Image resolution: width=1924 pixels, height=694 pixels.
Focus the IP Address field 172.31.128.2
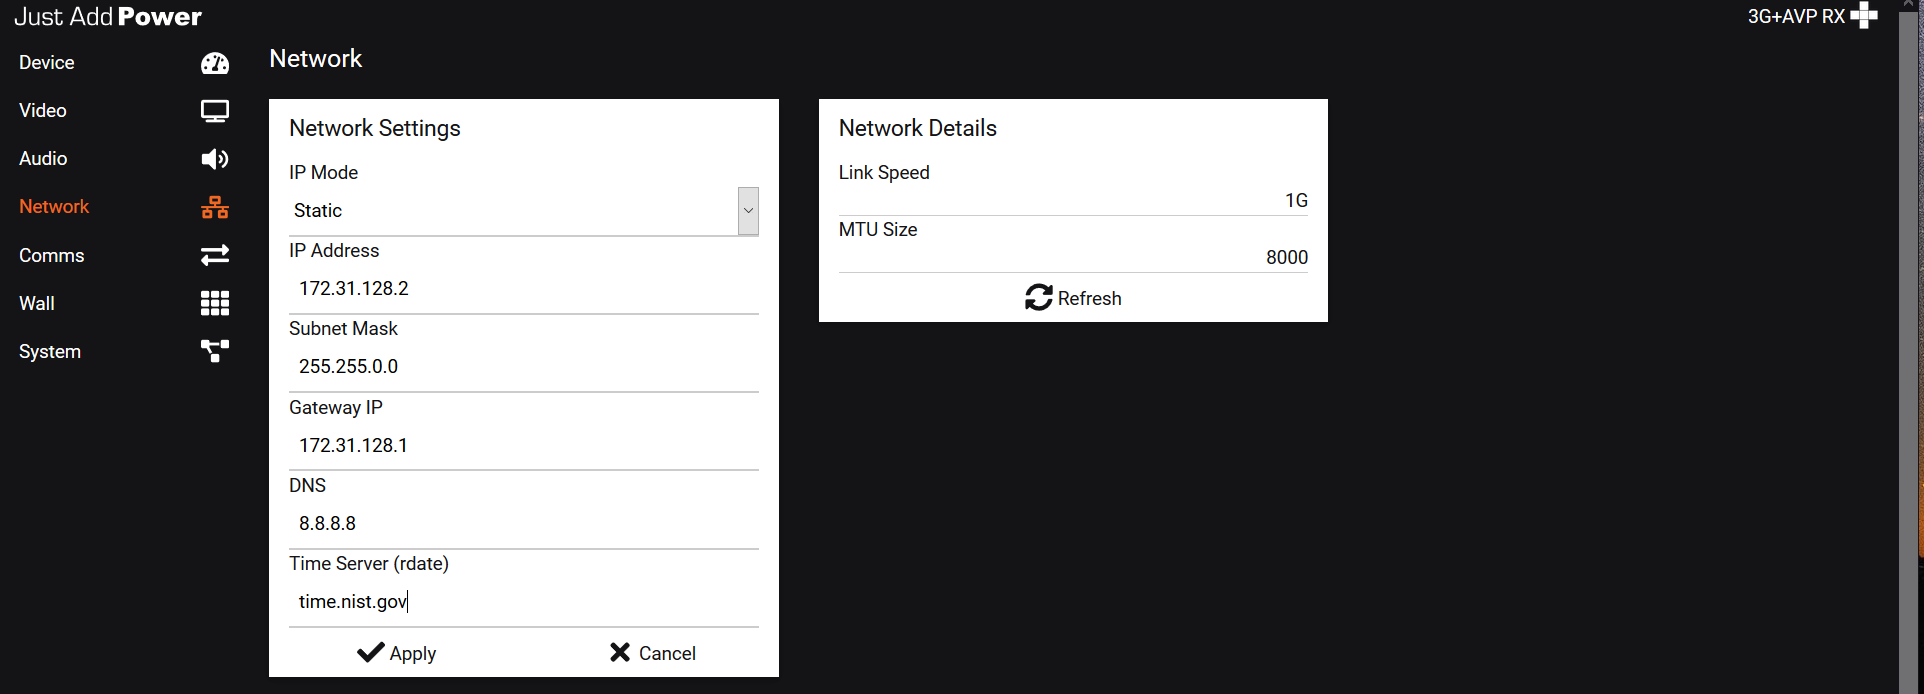click(x=524, y=289)
